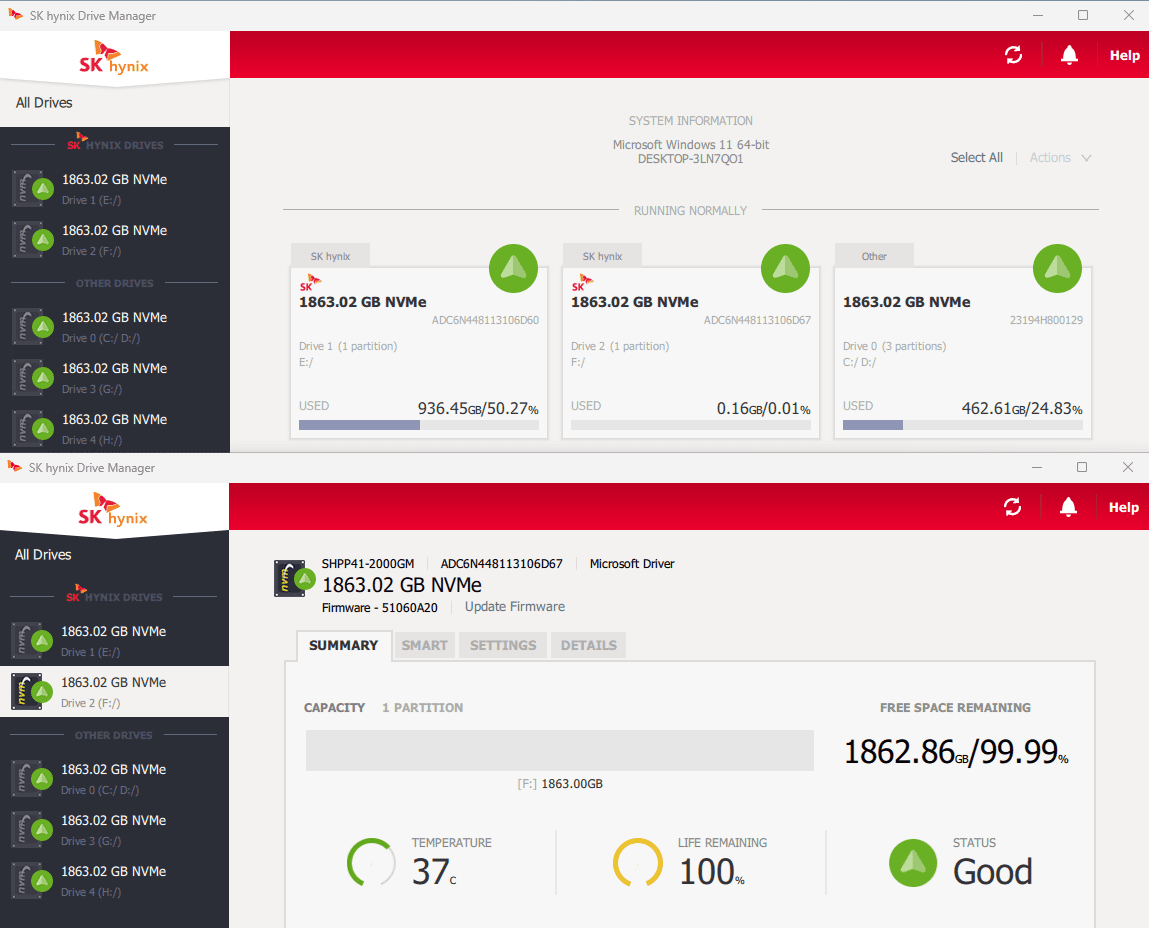Open All Drives in bottom window sidebar

(43, 555)
